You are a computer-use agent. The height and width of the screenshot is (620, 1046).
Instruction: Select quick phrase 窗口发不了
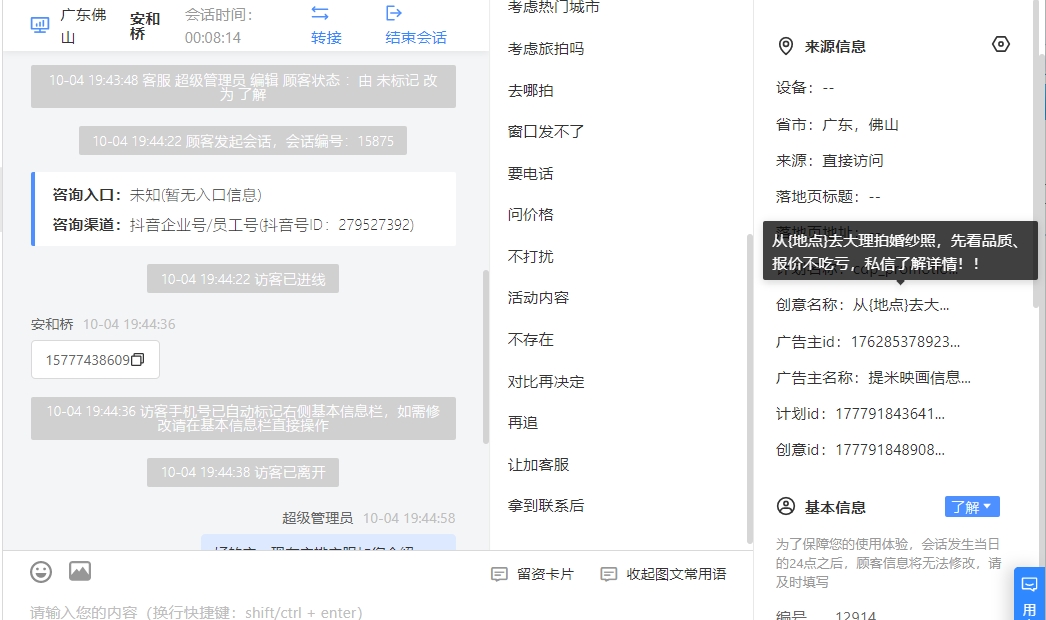546,132
